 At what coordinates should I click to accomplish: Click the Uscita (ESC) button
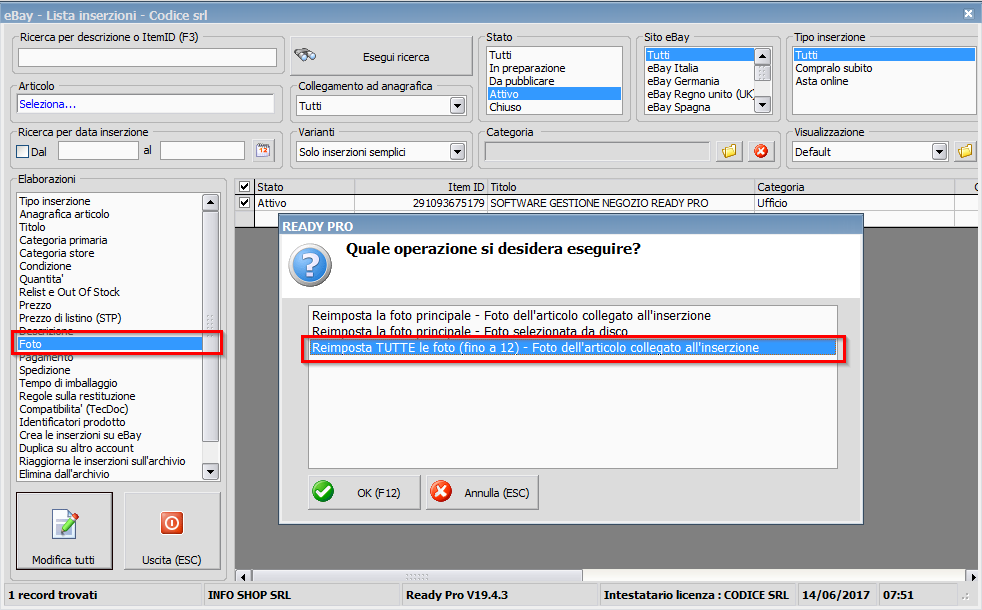coord(172,530)
